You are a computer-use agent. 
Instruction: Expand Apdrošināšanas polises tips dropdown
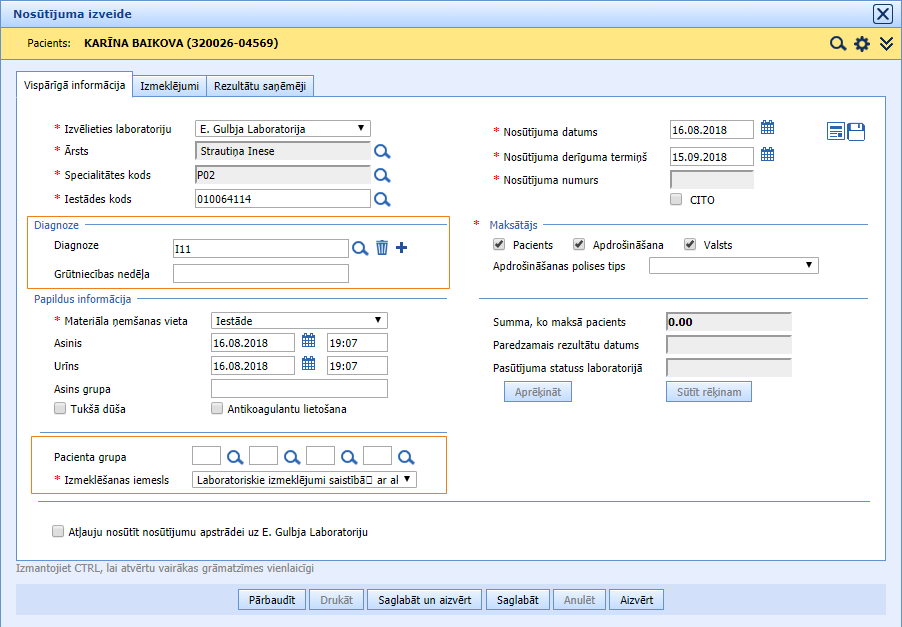click(733, 266)
